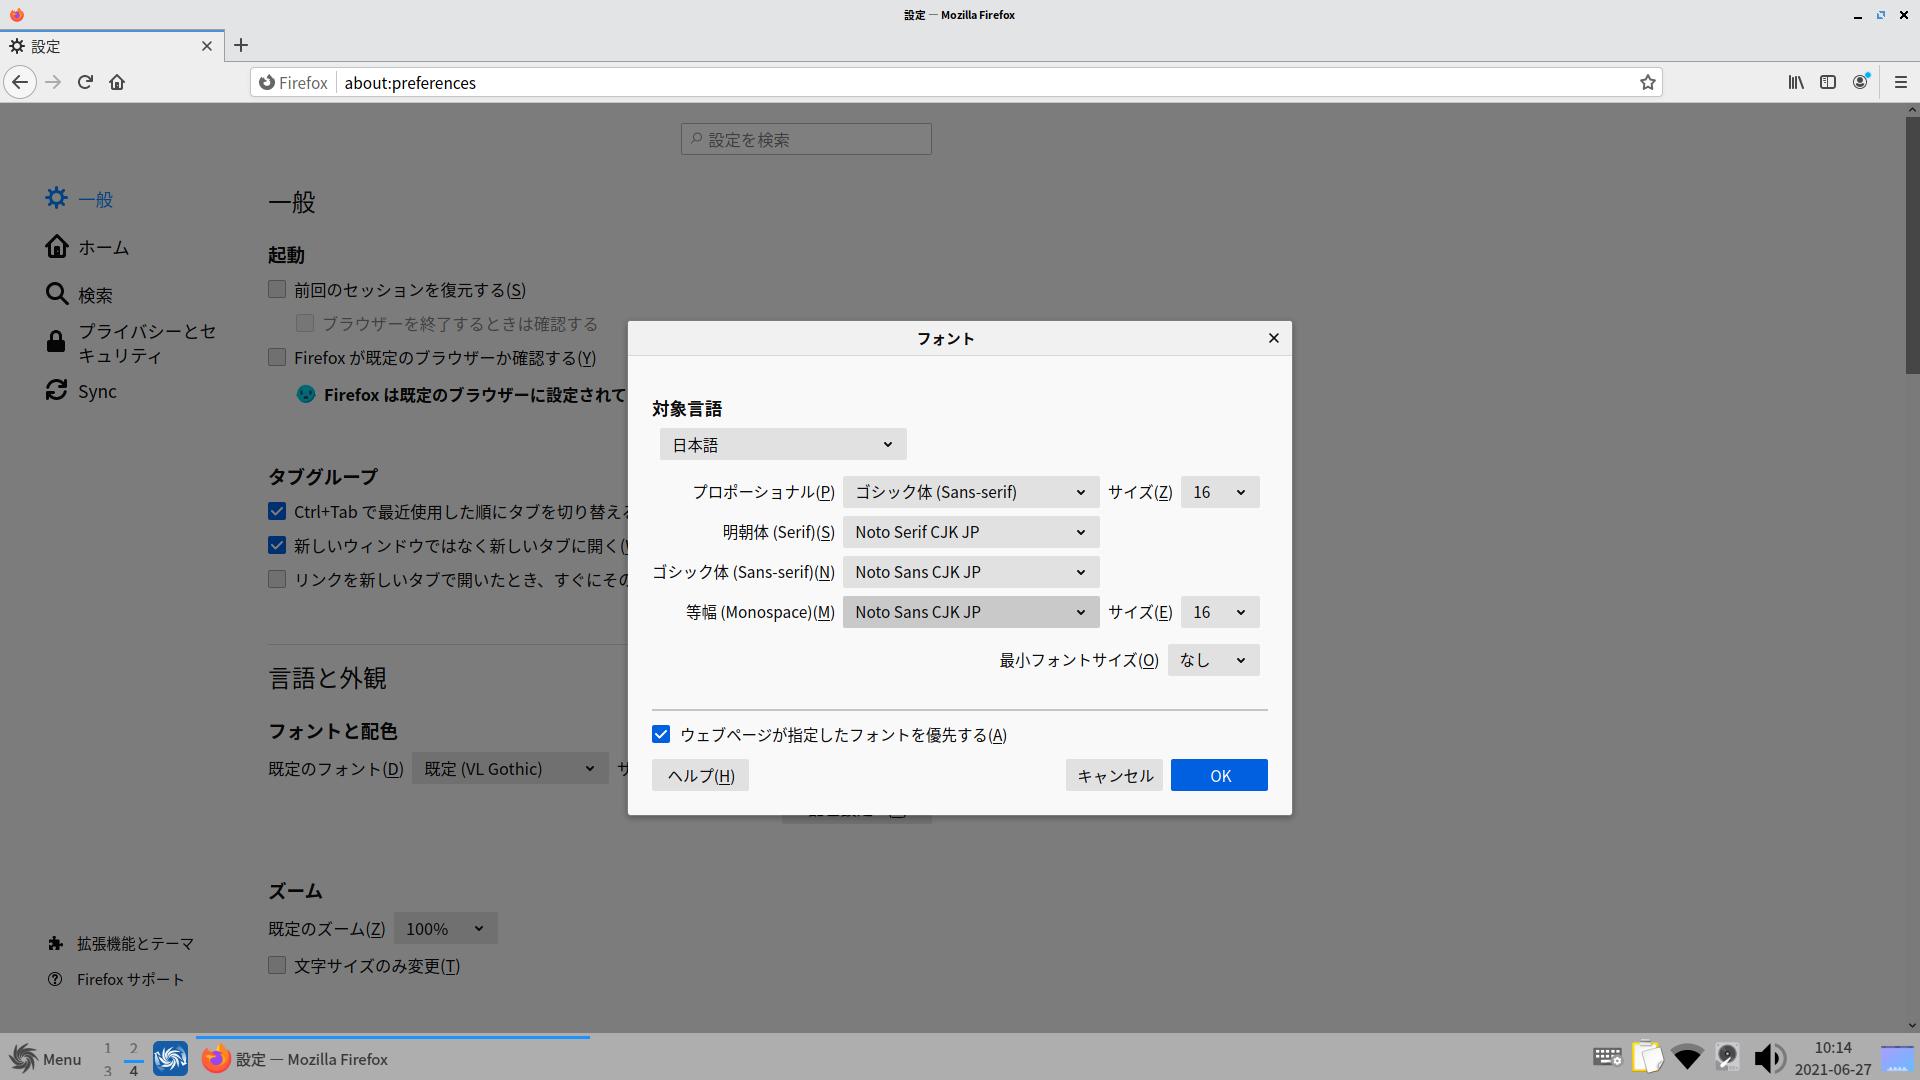Click the browser reload icon
Viewport: 1920px width, 1080px height.
[85, 82]
